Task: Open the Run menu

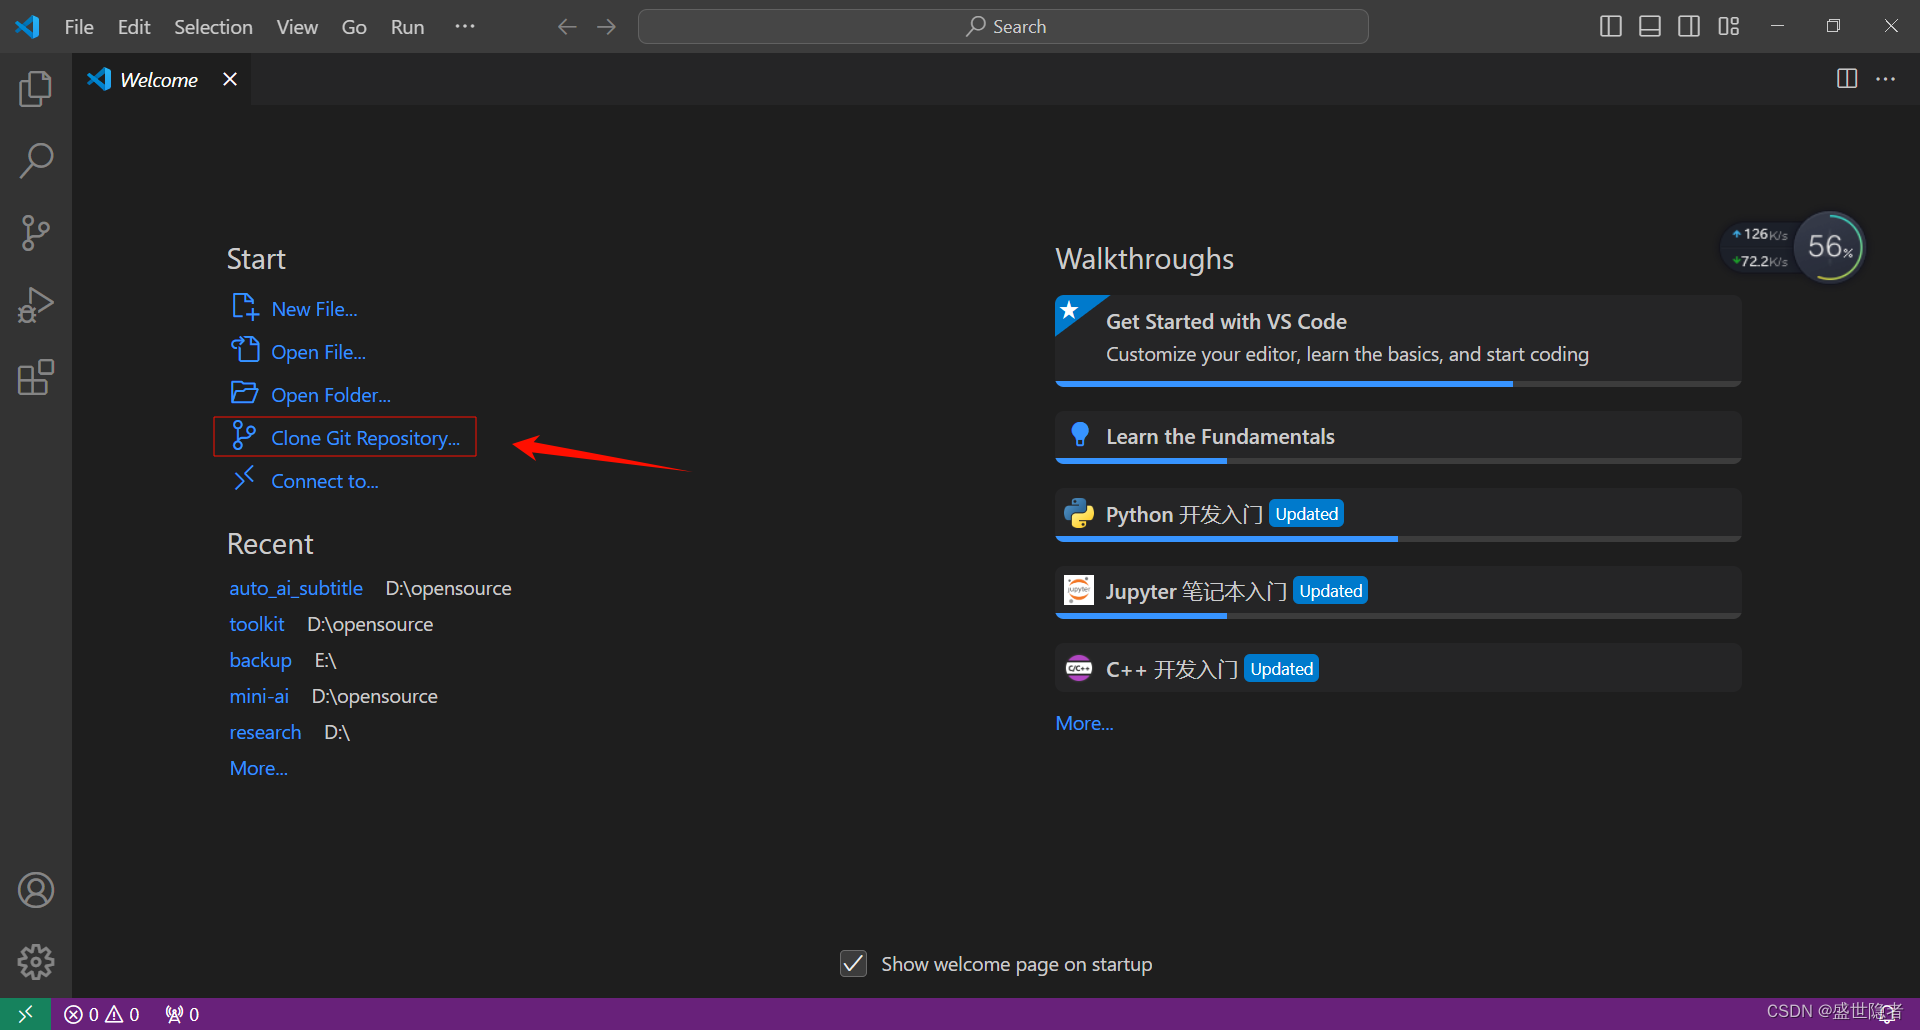Action: [407, 27]
